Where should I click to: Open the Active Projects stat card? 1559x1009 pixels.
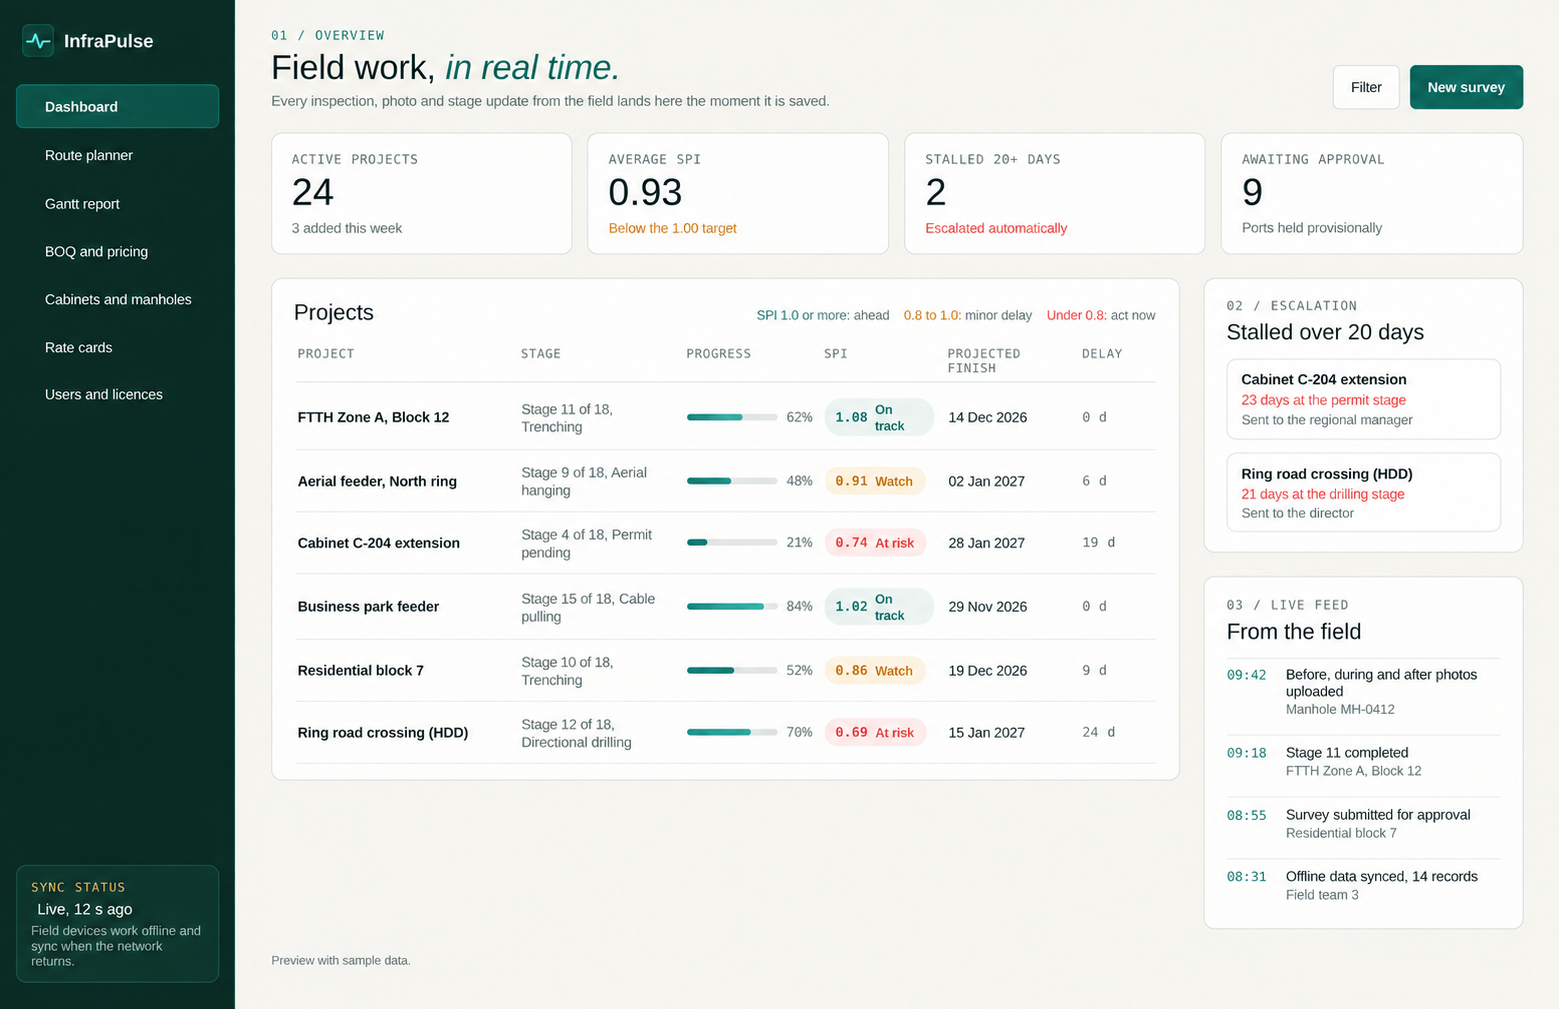point(422,194)
